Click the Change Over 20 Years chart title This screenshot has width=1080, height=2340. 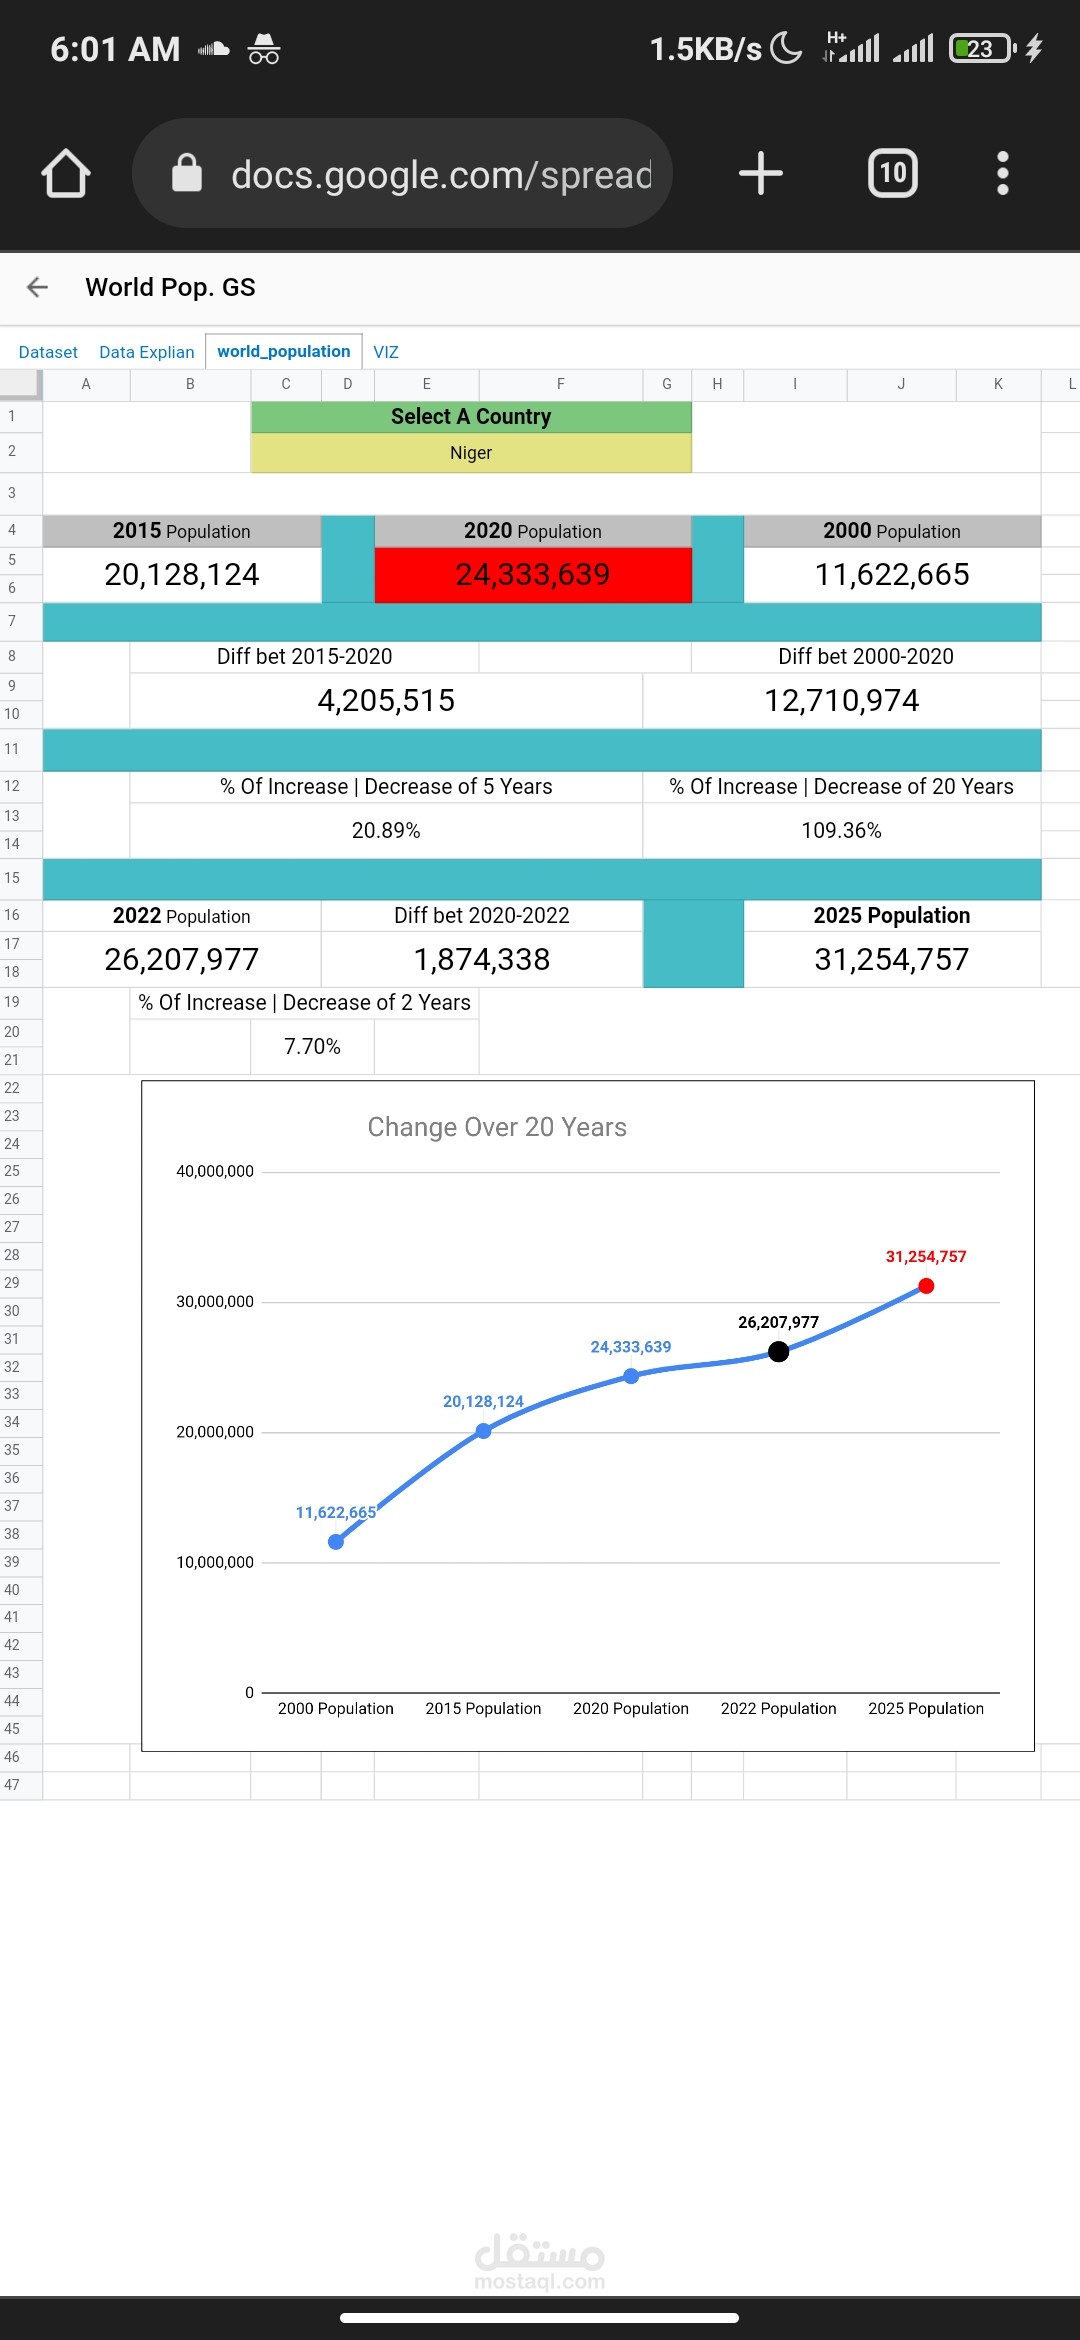(497, 1127)
